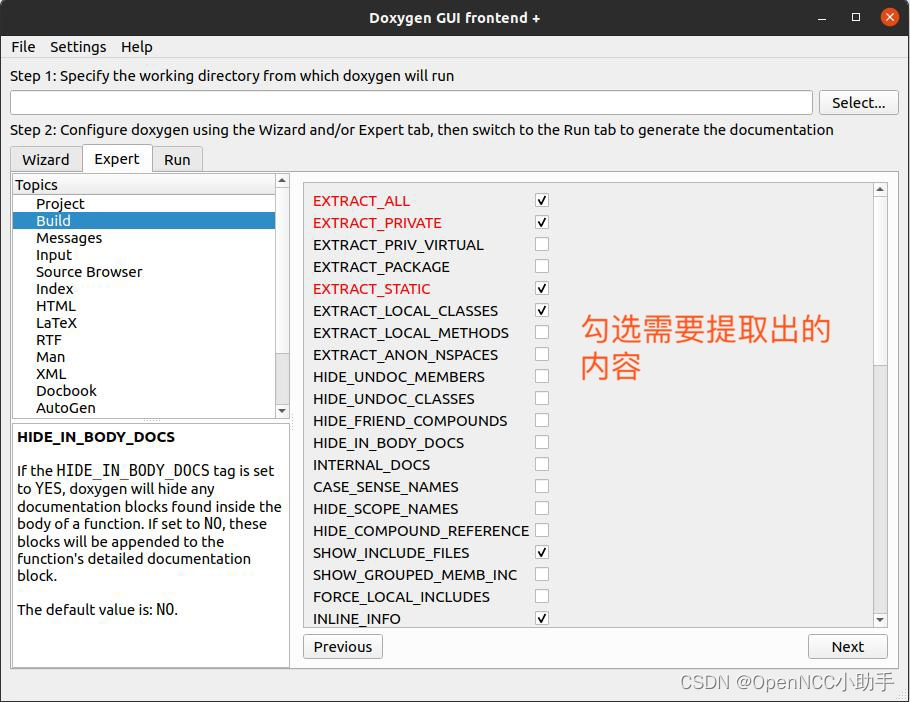This screenshot has height=702, width=910.
Task: Select Docbook topic in list
Action: click(144, 391)
